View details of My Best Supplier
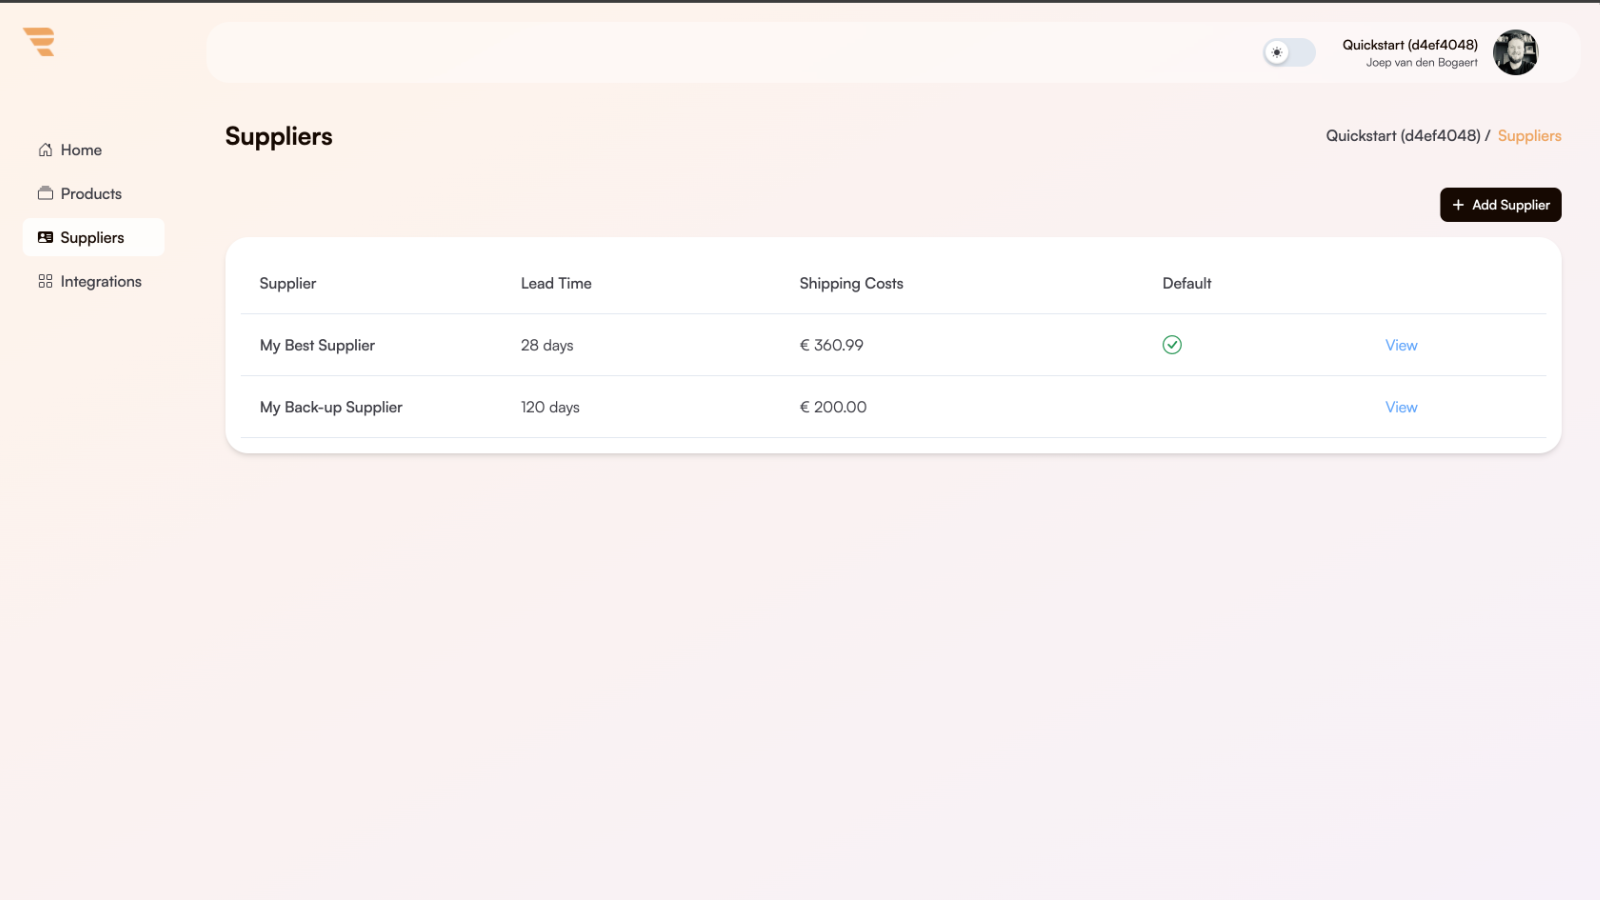 (x=1400, y=345)
